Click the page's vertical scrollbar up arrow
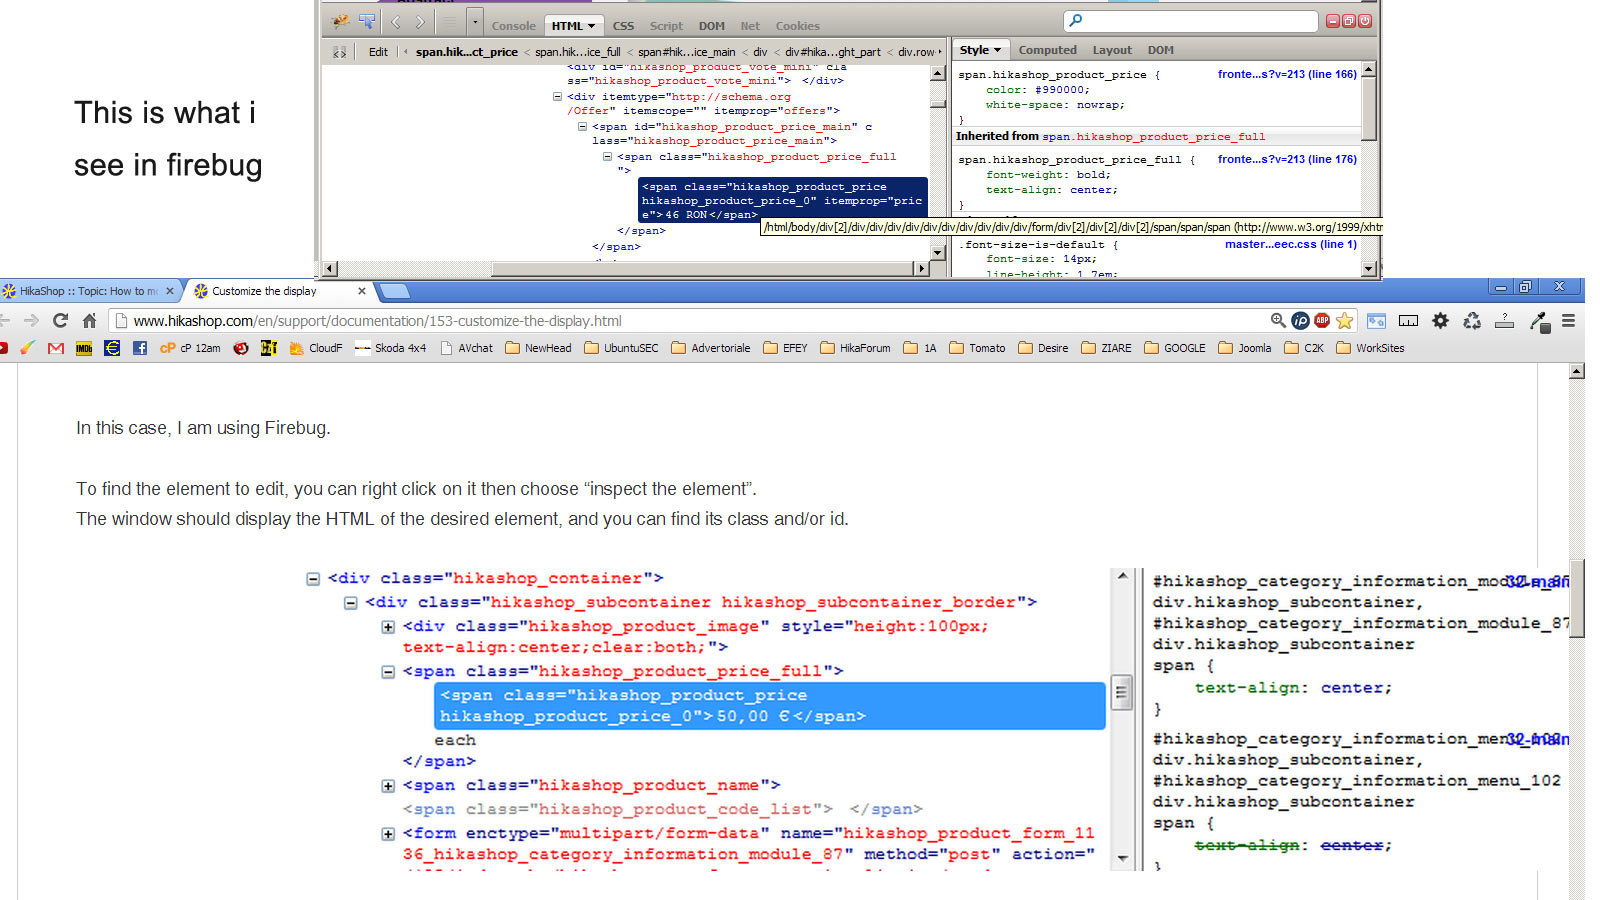1600x900 pixels. click(x=1577, y=372)
